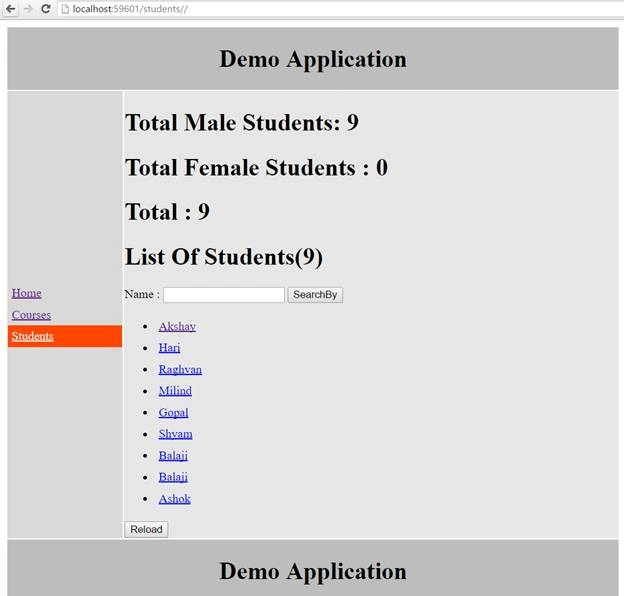Click the List Of Students(9) heading
The height and width of the screenshot is (596, 624).
[x=224, y=257]
